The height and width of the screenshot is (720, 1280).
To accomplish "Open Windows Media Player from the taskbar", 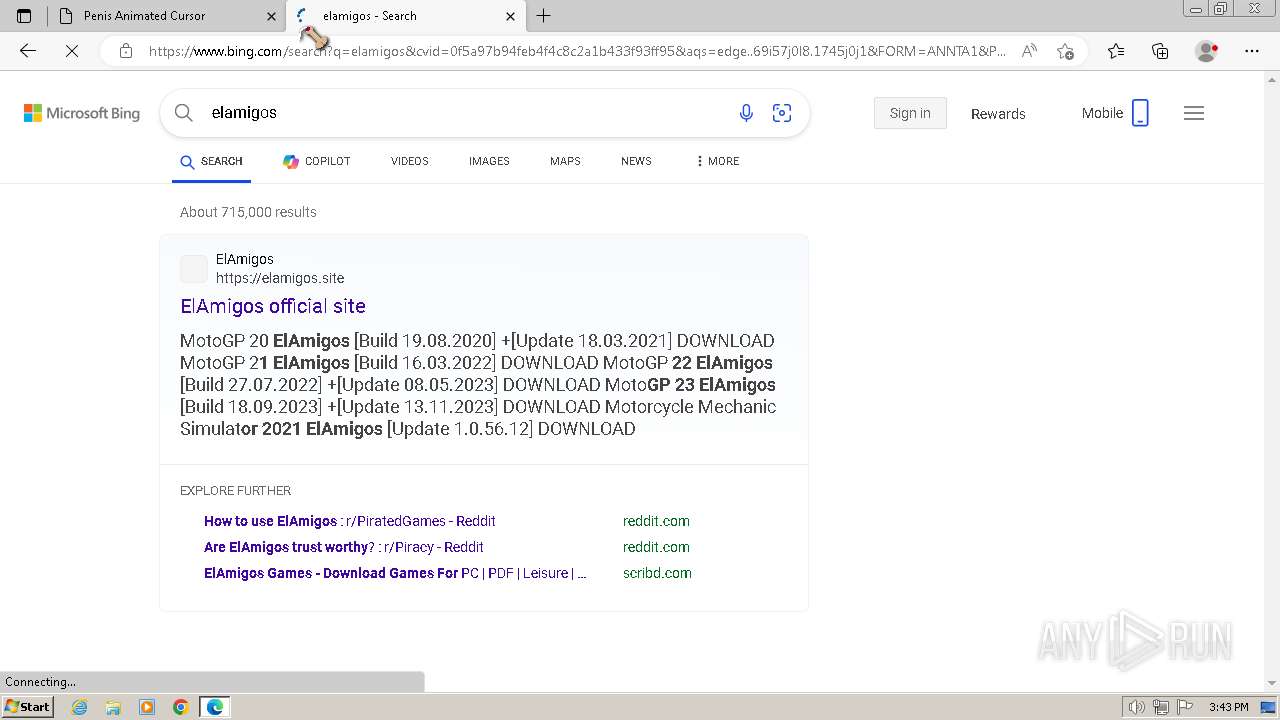I will point(147,707).
